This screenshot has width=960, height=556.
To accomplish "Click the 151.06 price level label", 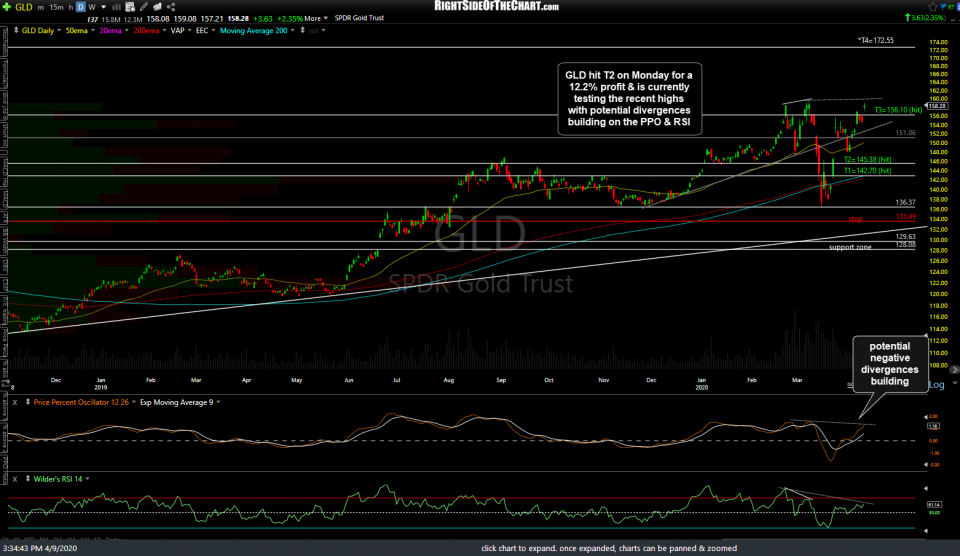I will pos(906,133).
